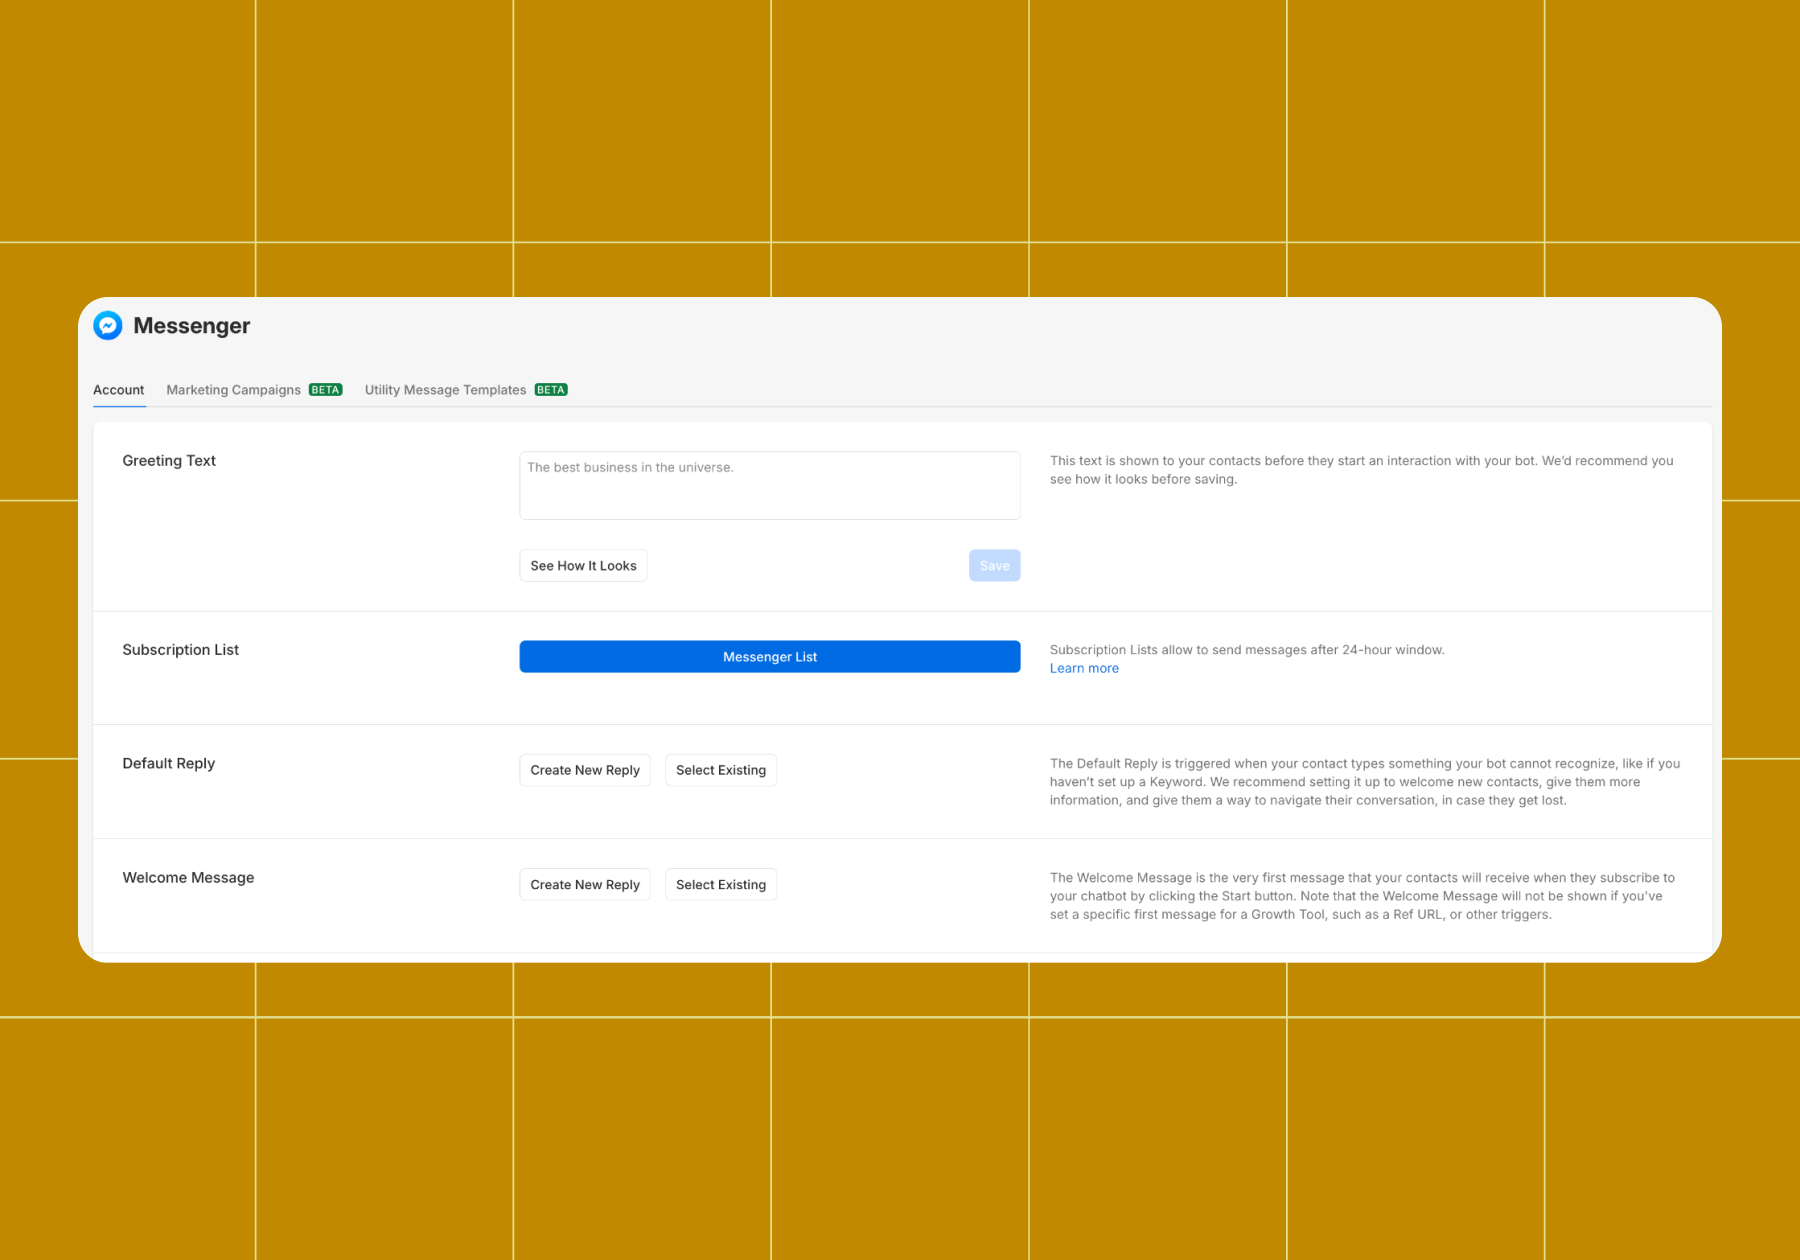
Task: Click the Default Reply description paragraph
Action: (1365, 782)
